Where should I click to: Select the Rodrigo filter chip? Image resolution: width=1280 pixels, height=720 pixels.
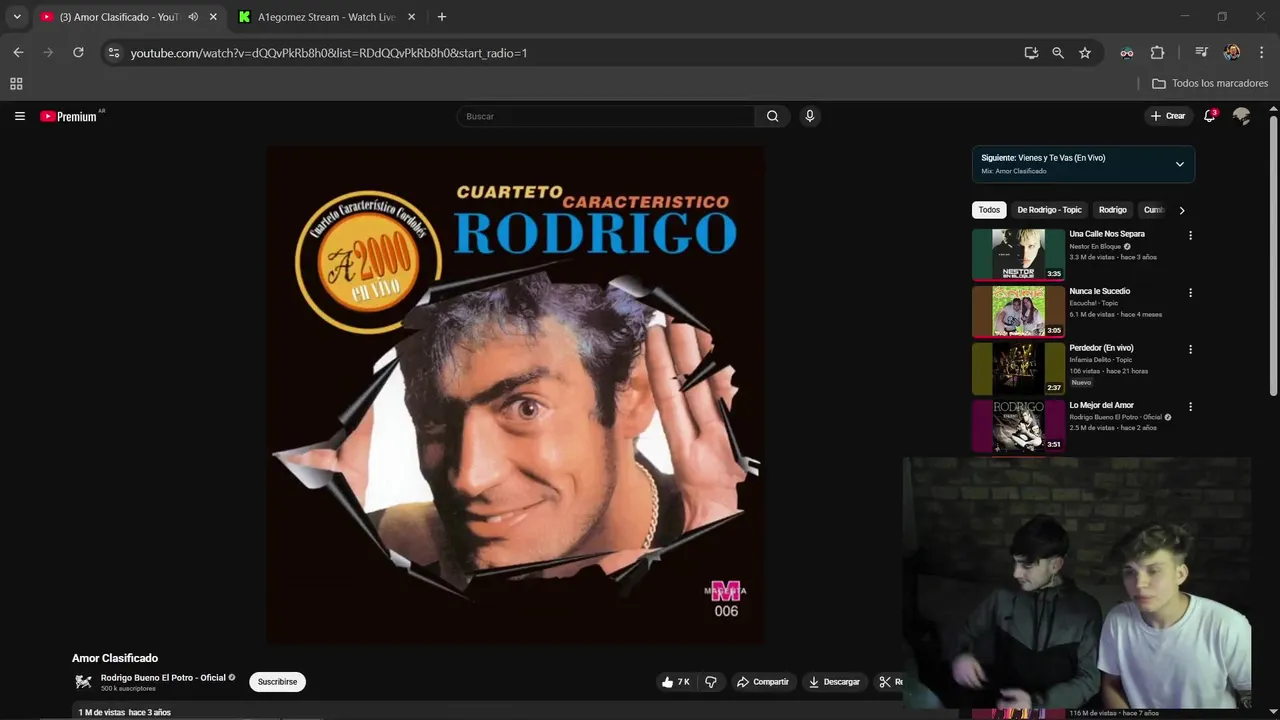tap(1112, 210)
